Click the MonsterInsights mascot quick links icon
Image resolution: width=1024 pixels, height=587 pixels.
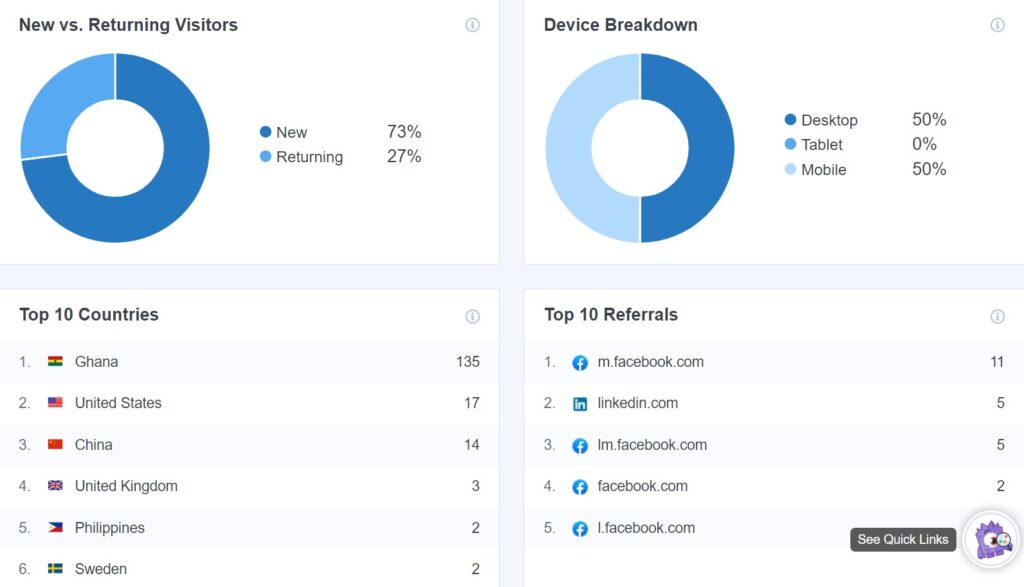992,539
